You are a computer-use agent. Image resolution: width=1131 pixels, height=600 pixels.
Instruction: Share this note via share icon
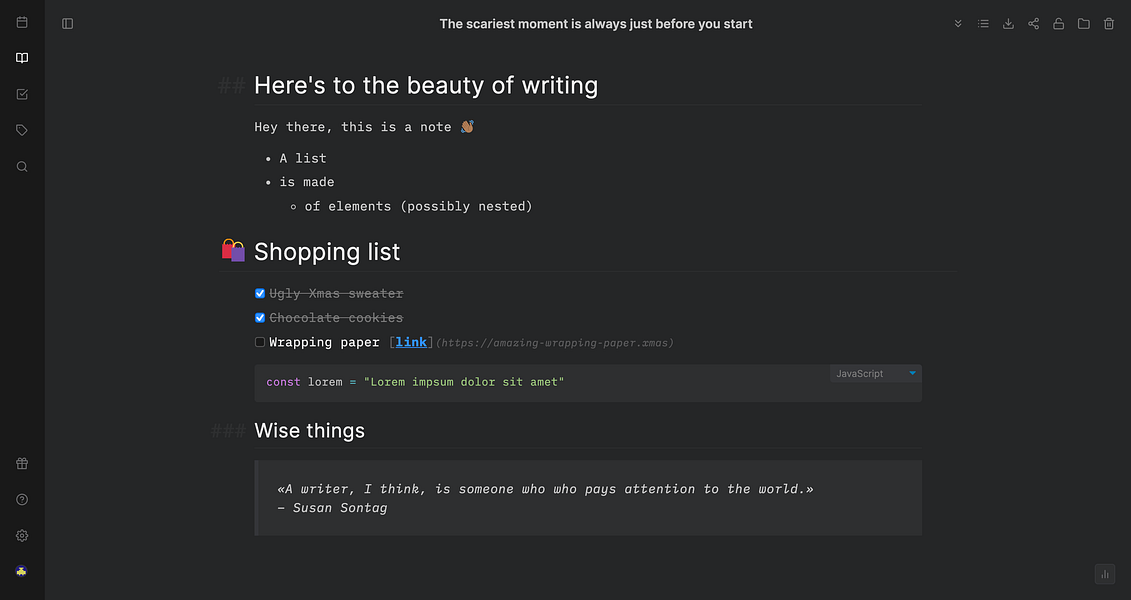point(1034,24)
